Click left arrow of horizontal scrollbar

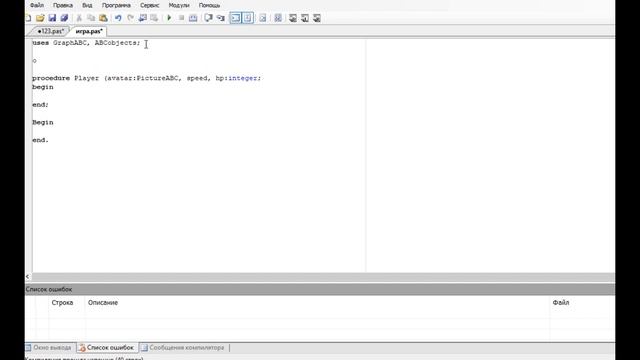point(28,277)
